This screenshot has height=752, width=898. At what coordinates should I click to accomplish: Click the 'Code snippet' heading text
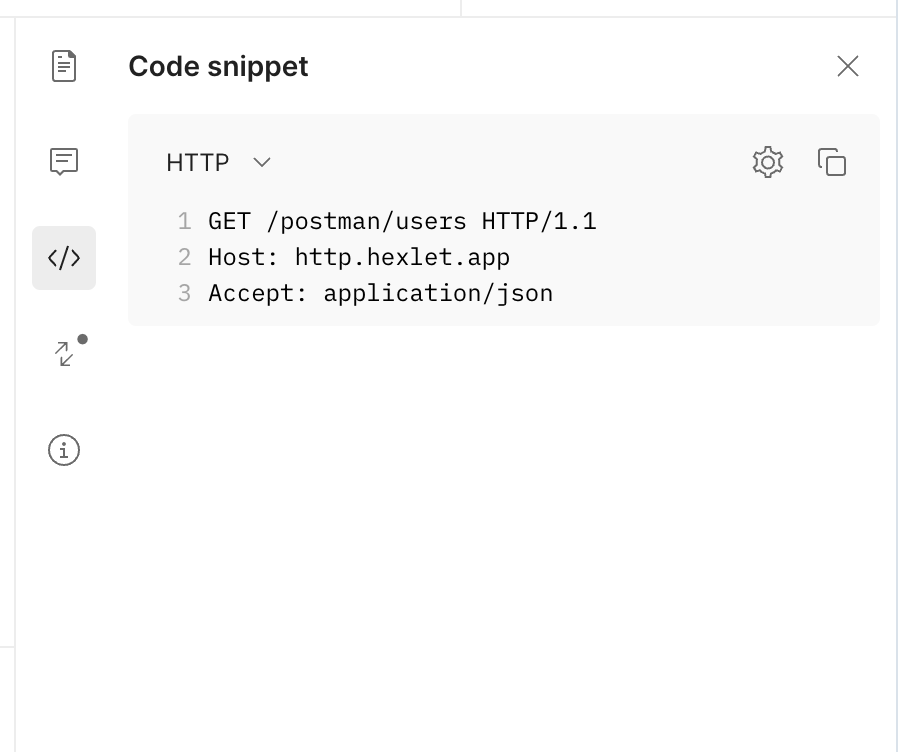click(218, 66)
